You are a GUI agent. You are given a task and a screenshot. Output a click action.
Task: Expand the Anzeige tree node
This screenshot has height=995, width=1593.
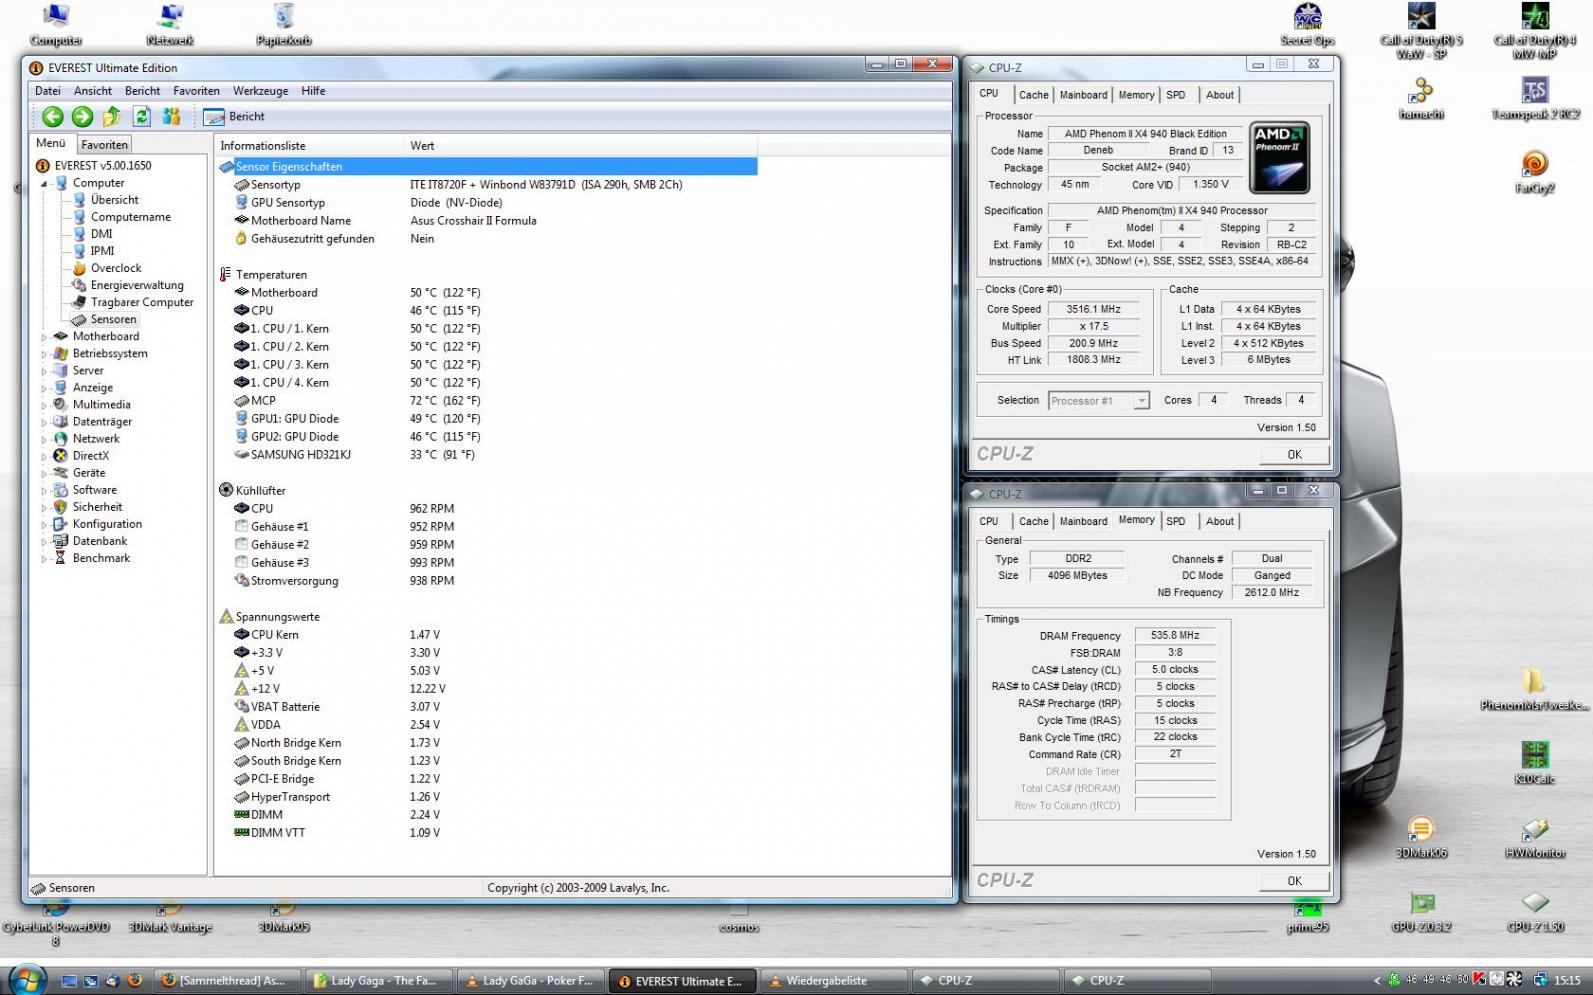(44, 388)
